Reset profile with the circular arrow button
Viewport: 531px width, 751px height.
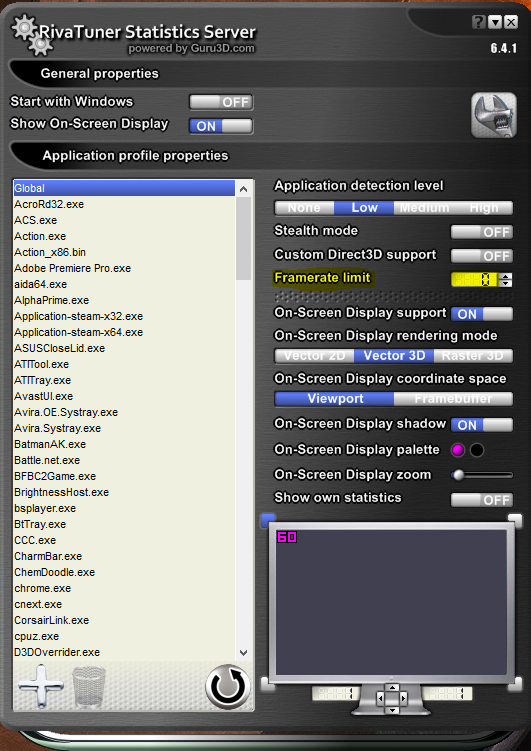point(228,687)
